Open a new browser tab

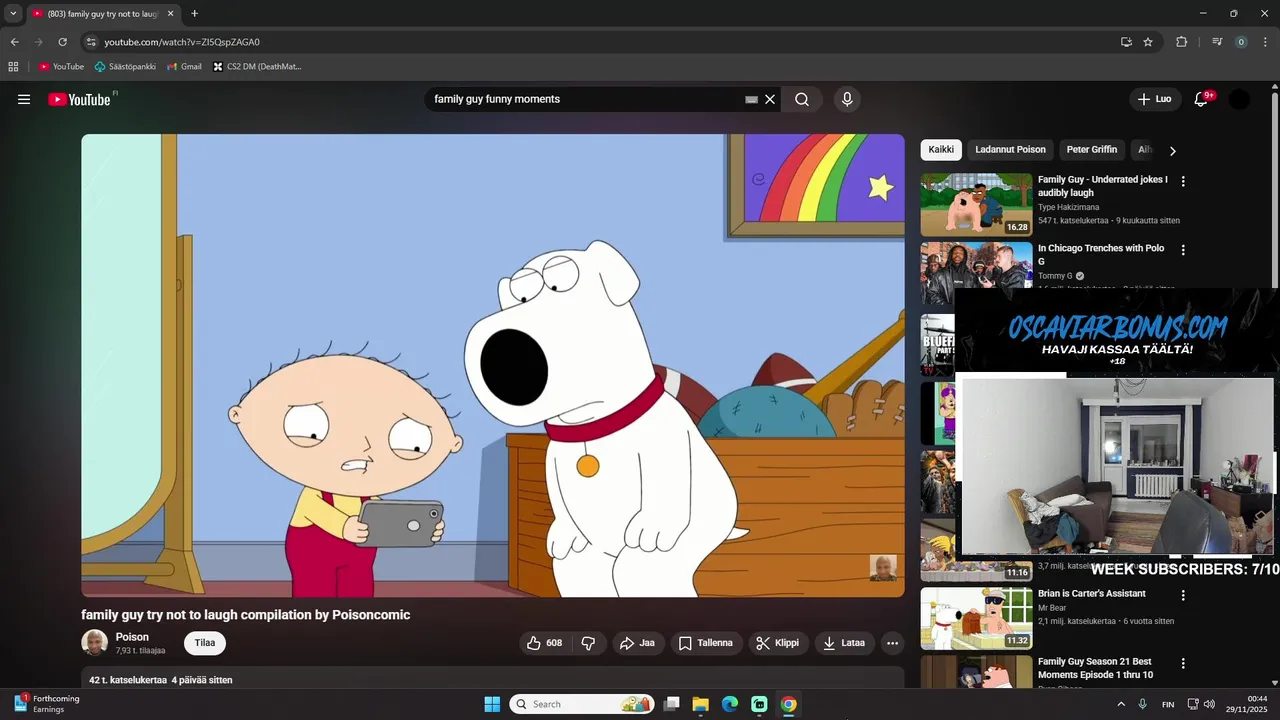click(194, 14)
